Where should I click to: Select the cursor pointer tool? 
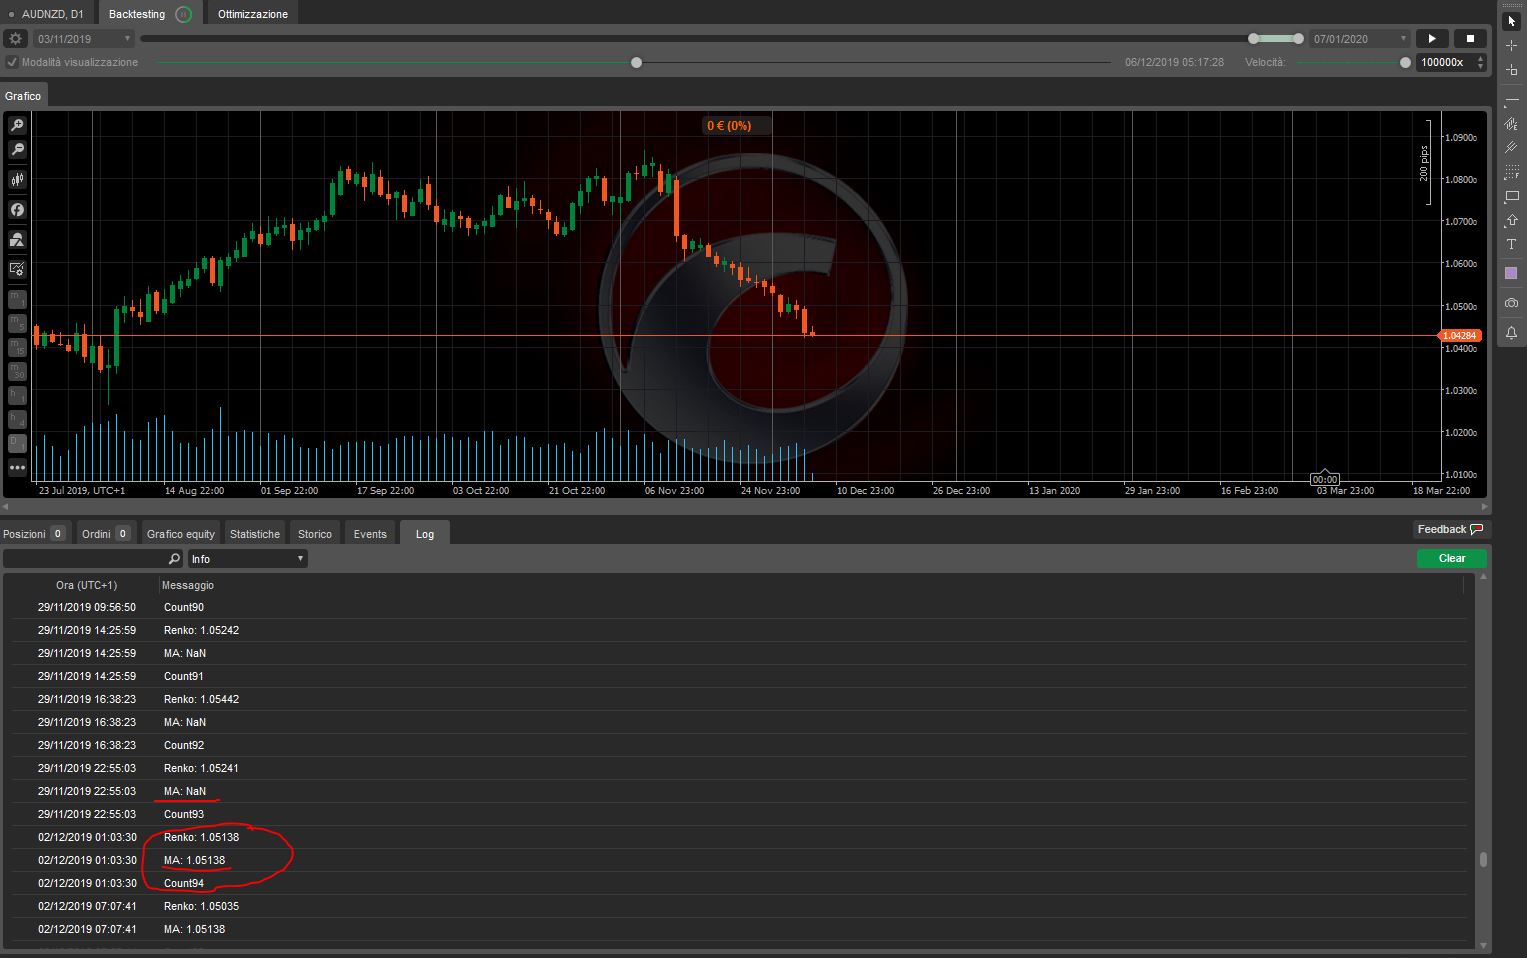1511,21
